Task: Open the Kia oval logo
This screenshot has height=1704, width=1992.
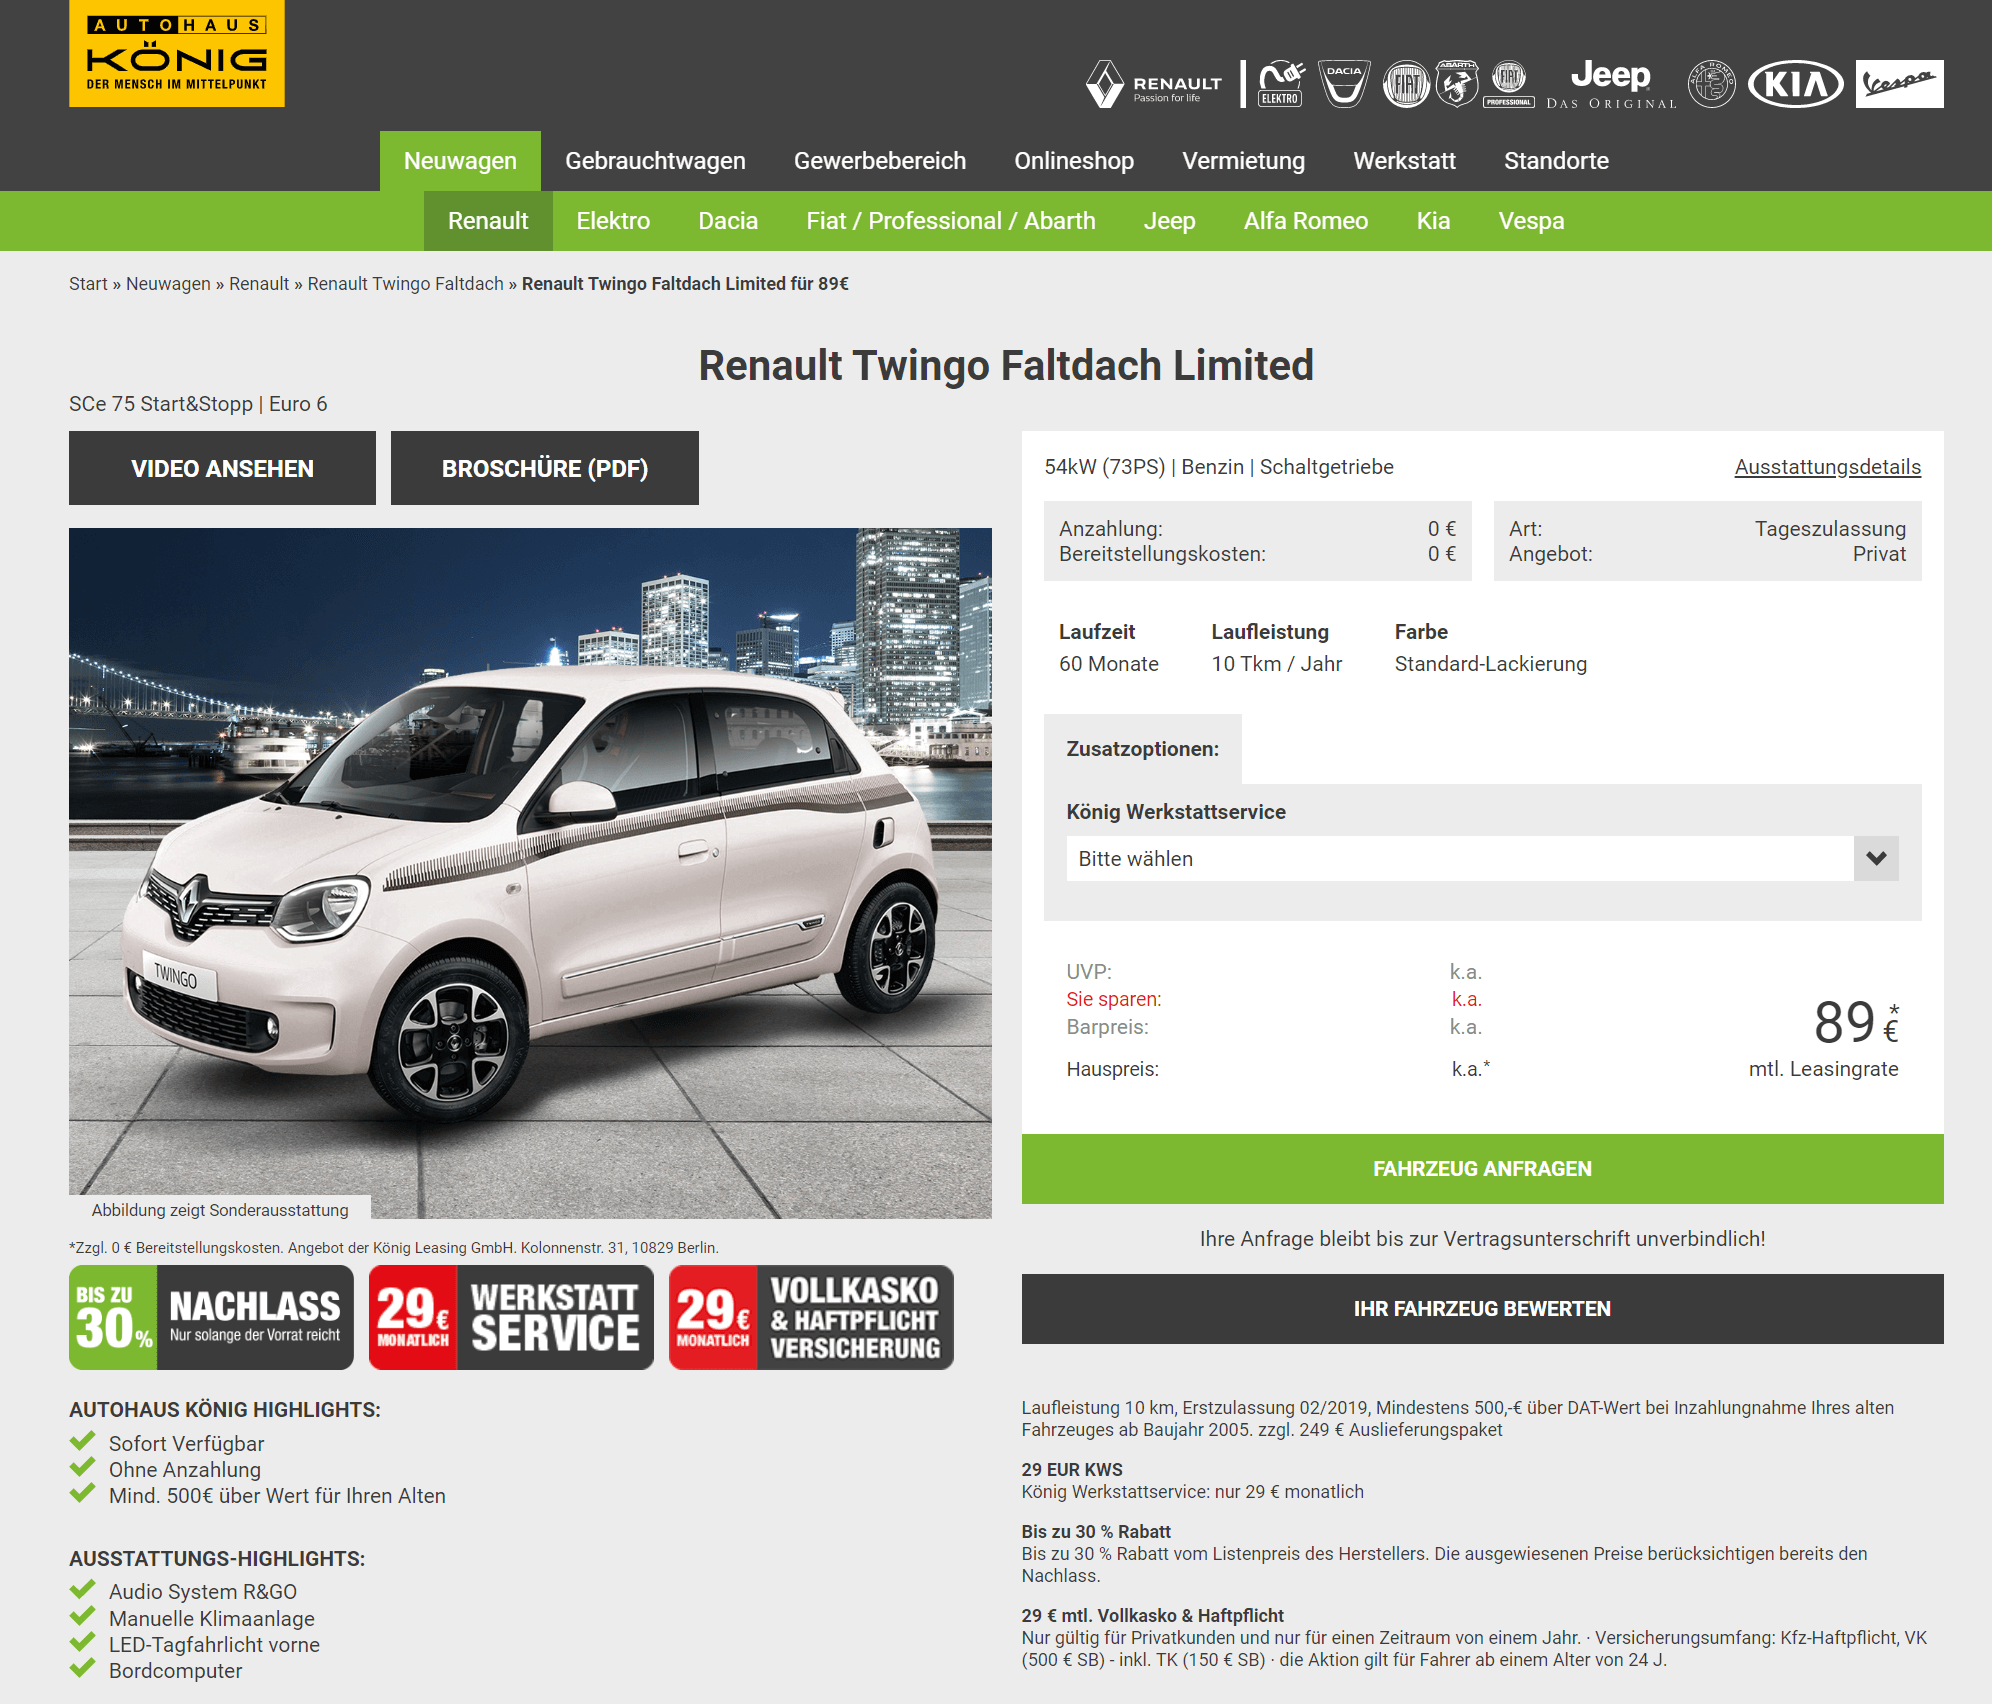Action: 1796,84
